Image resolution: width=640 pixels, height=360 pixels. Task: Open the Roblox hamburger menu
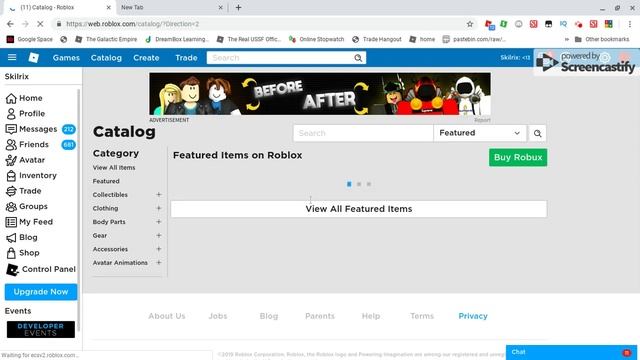coord(12,58)
